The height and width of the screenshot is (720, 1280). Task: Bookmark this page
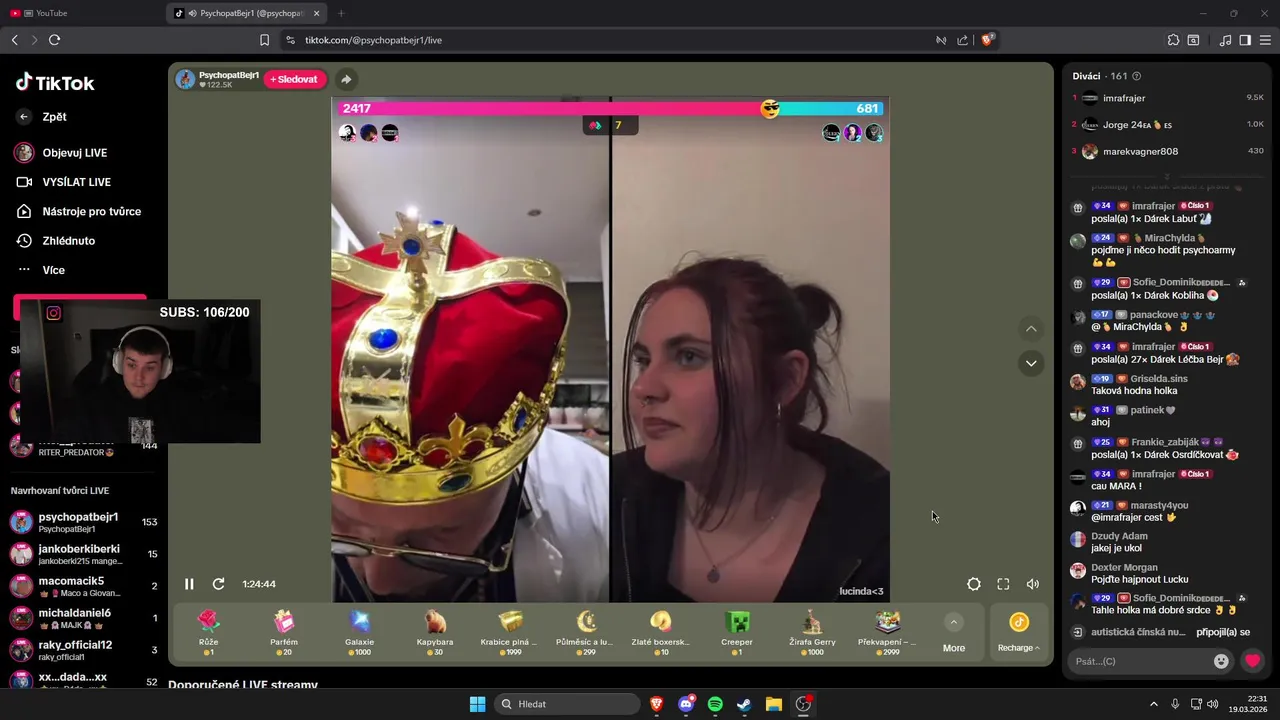264,40
